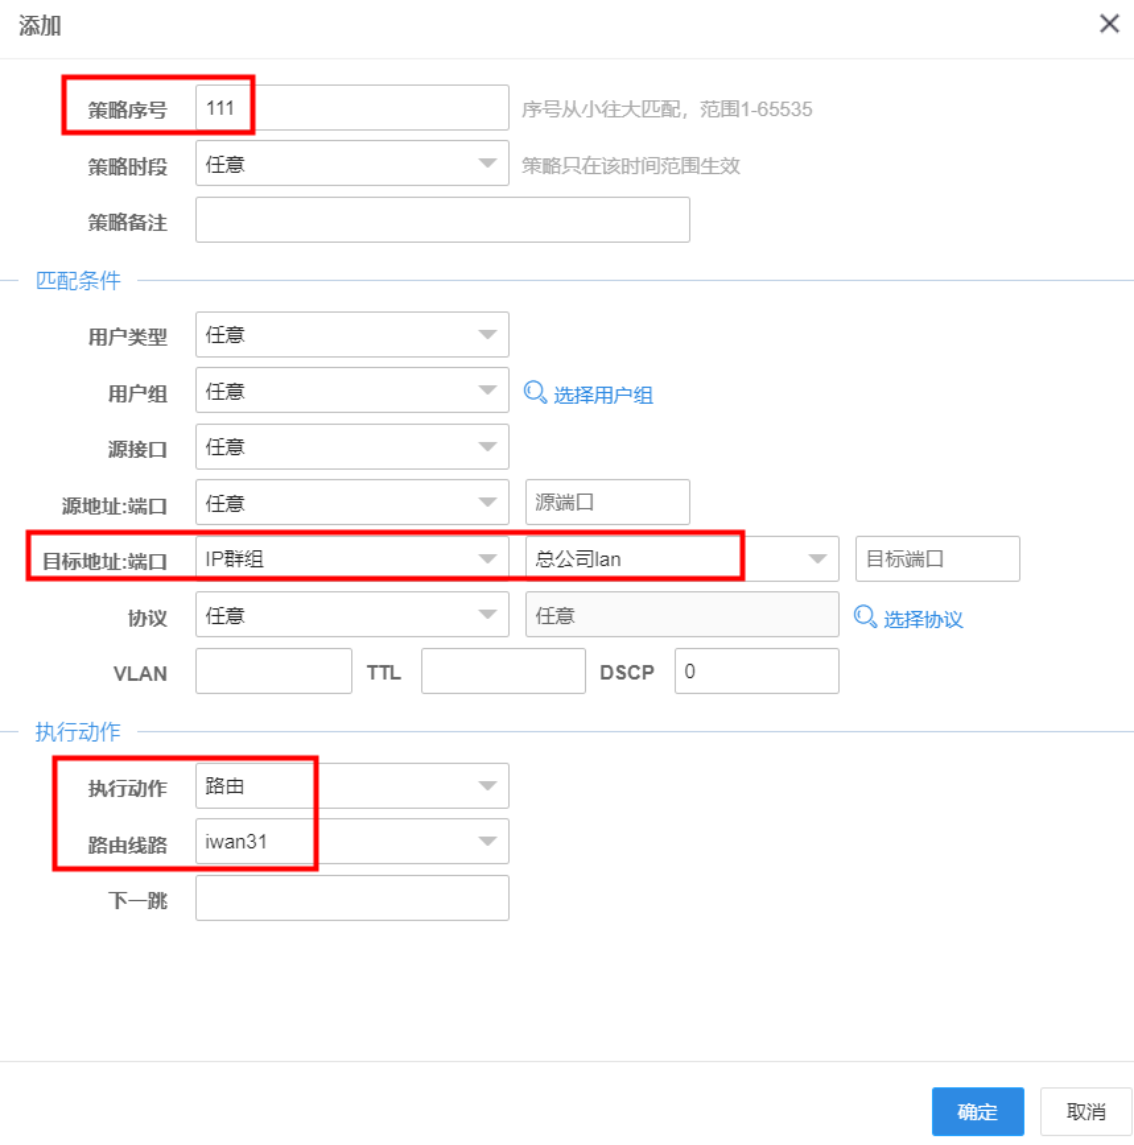Open the 路由线路 dropdown showing iwan31
The image size is (1134, 1145).
[x=352, y=841]
